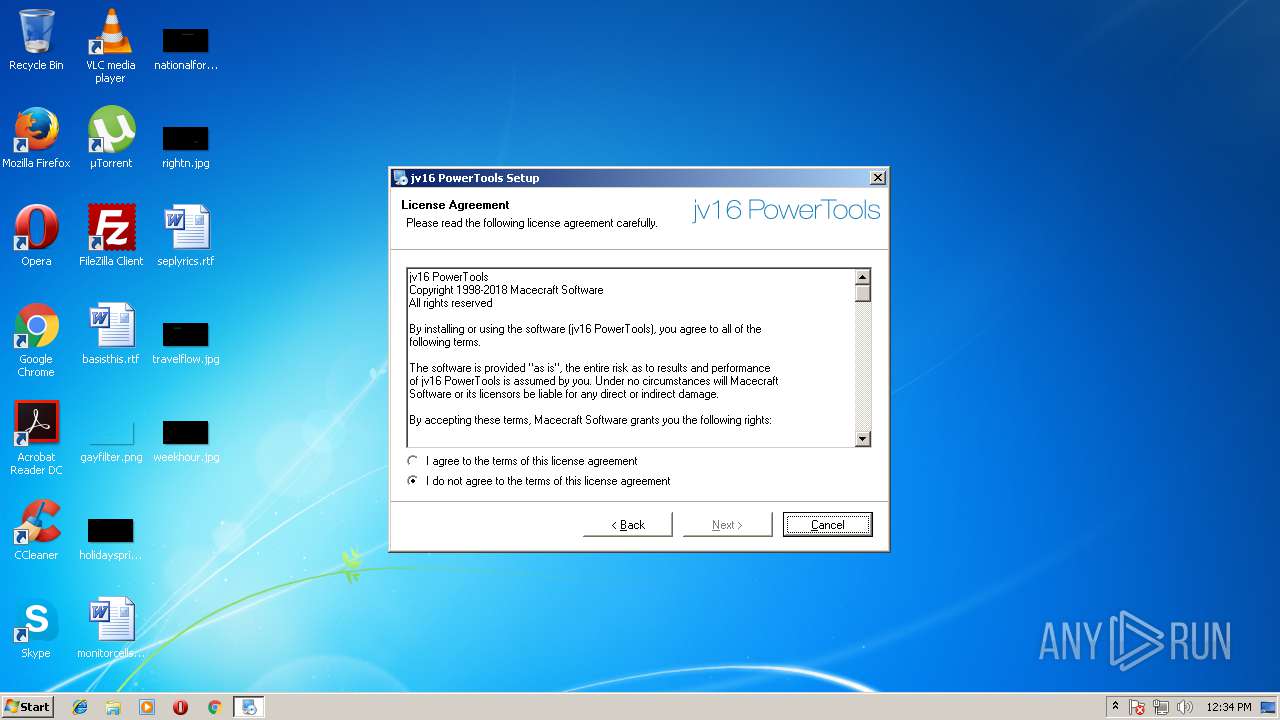Click the volume speaker tray icon
The image size is (1280, 720).
(1185, 707)
